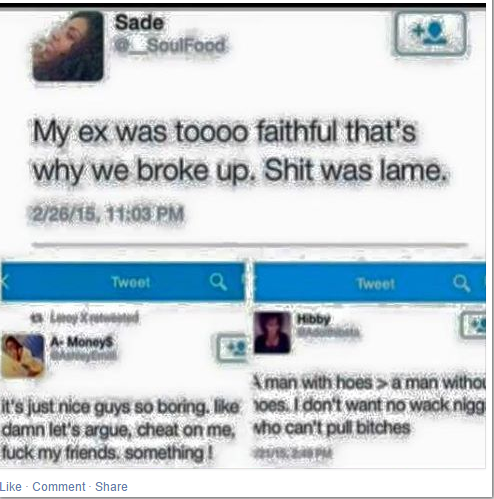The image size is (494, 499).
Task: Click the Share link below the image
Action: click(x=111, y=487)
